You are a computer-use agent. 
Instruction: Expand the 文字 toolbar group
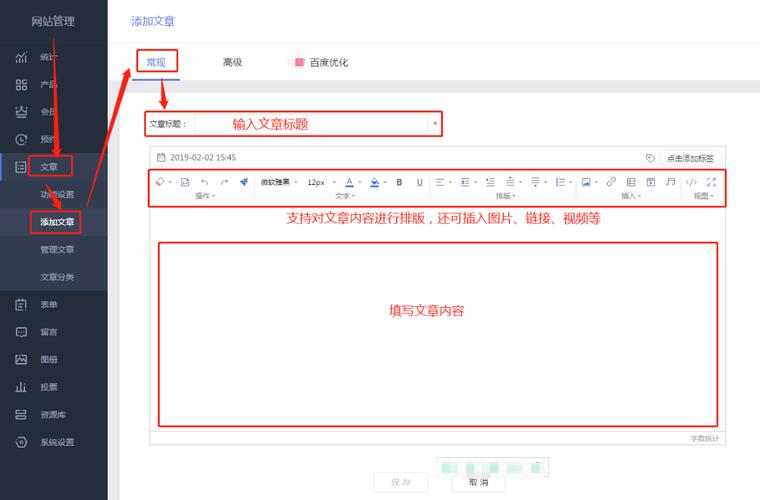click(x=345, y=196)
